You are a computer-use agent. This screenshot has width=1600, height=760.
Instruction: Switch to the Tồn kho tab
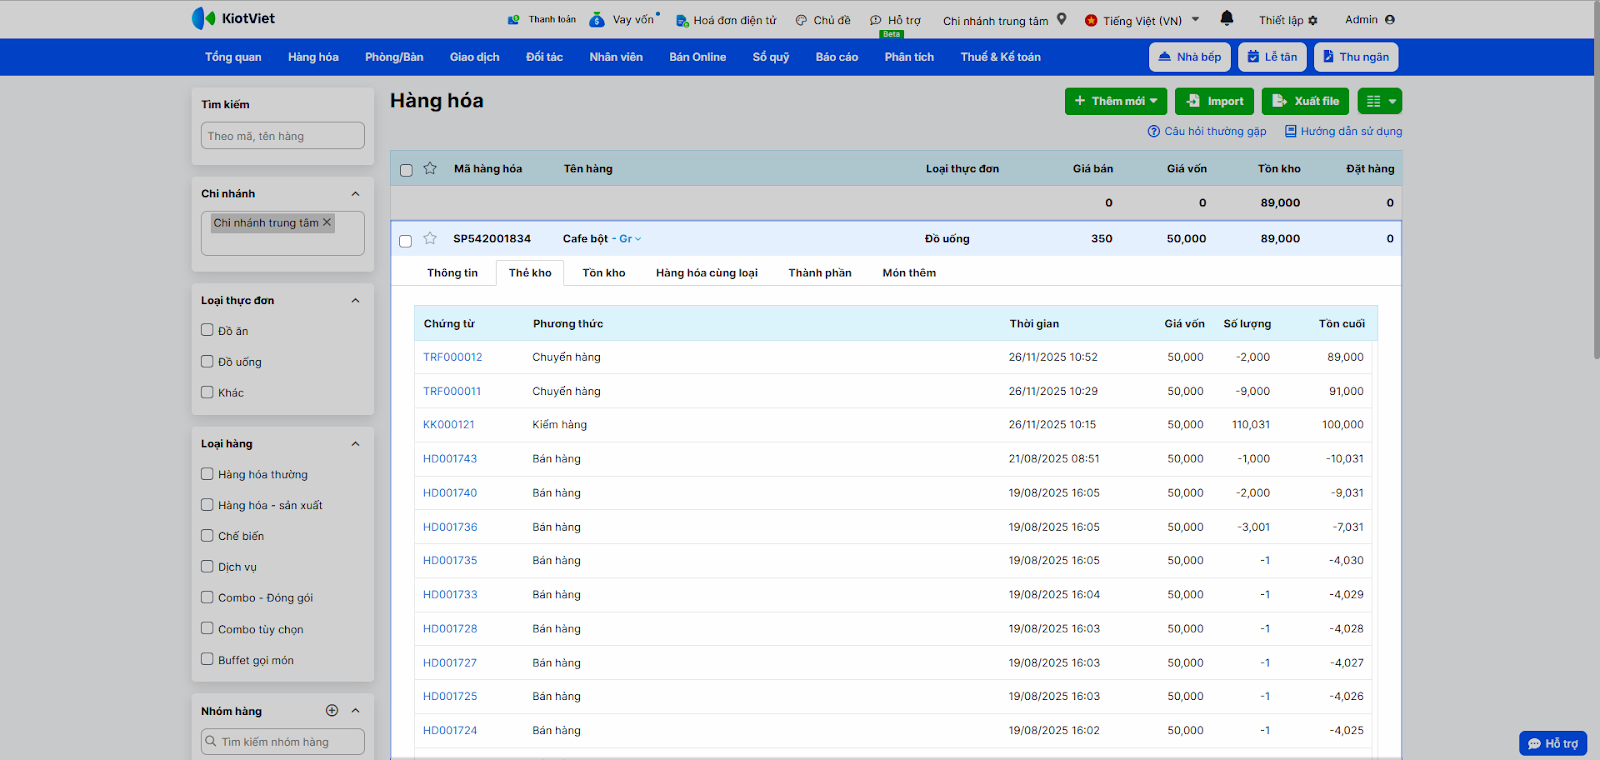click(603, 273)
